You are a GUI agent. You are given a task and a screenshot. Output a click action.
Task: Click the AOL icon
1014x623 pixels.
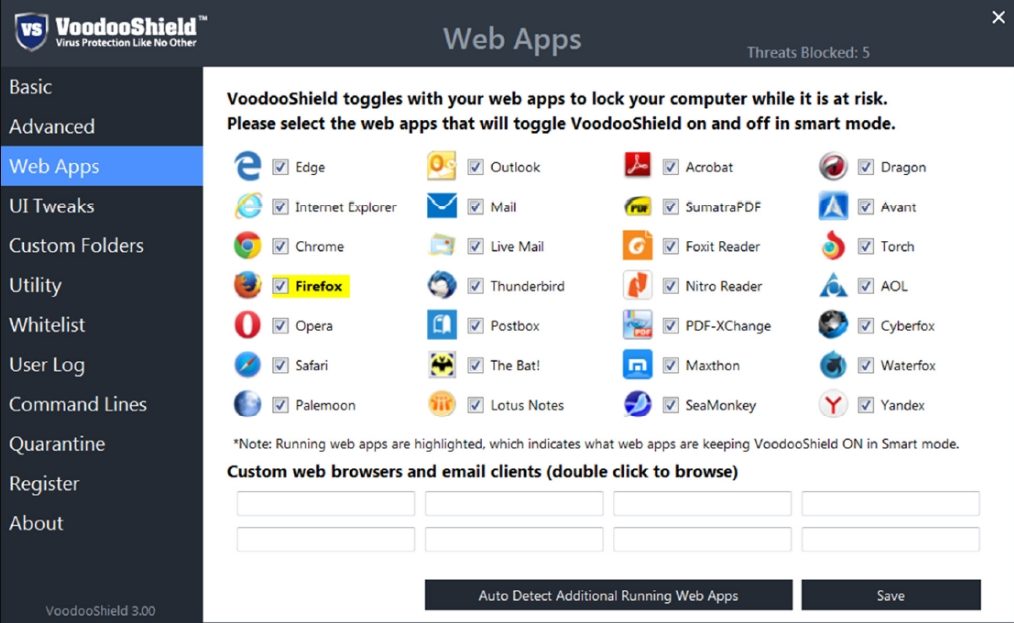[x=833, y=285]
